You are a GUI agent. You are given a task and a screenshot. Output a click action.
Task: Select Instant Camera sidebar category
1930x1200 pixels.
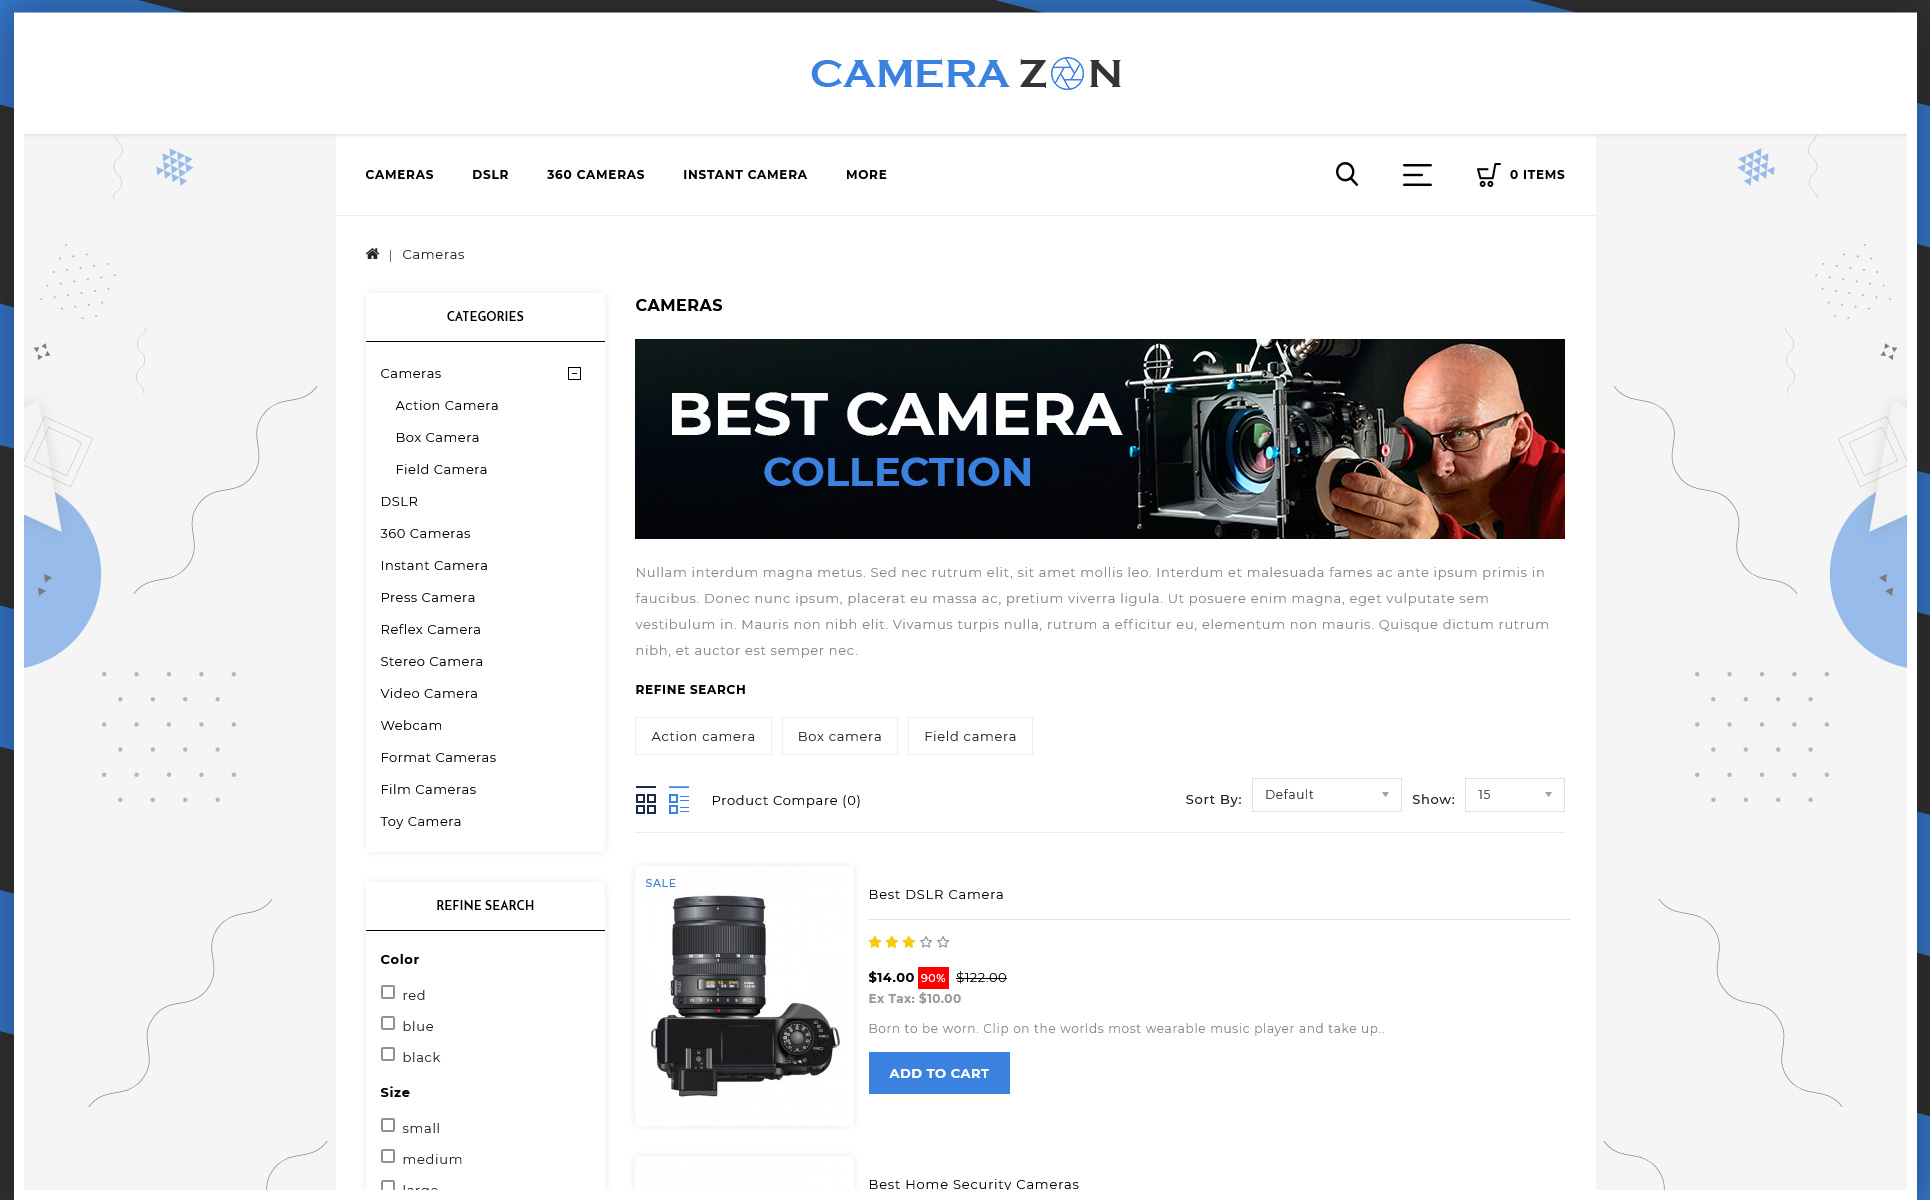pyautogui.click(x=434, y=565)
